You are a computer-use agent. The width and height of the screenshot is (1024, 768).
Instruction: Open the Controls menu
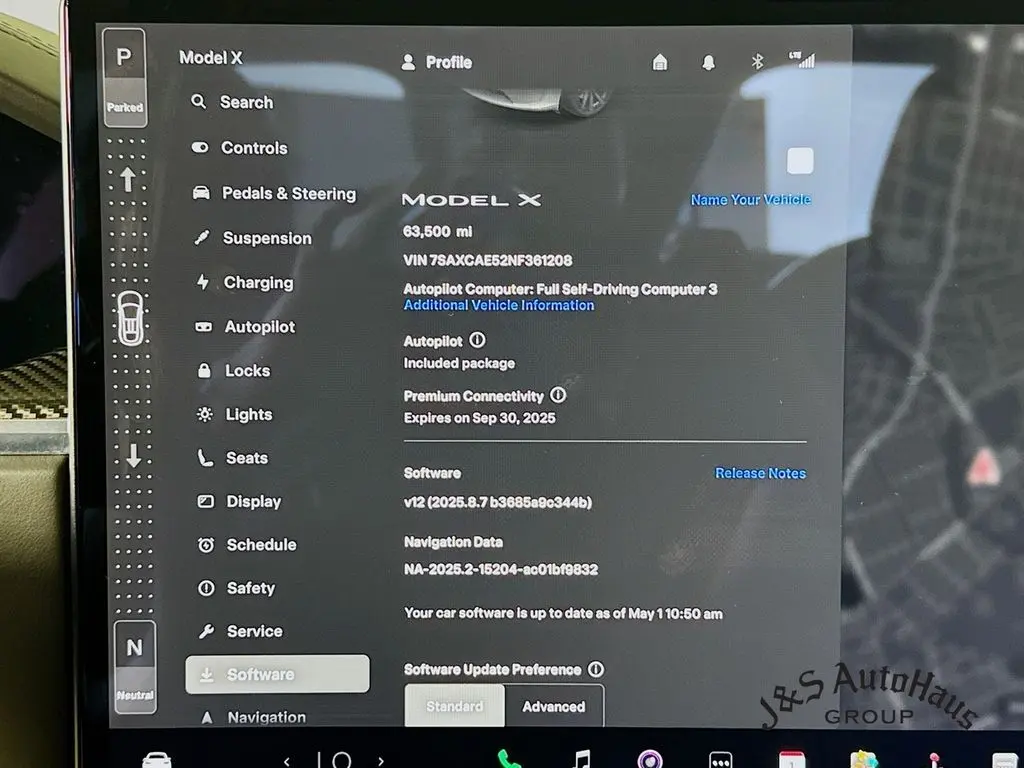239,148
